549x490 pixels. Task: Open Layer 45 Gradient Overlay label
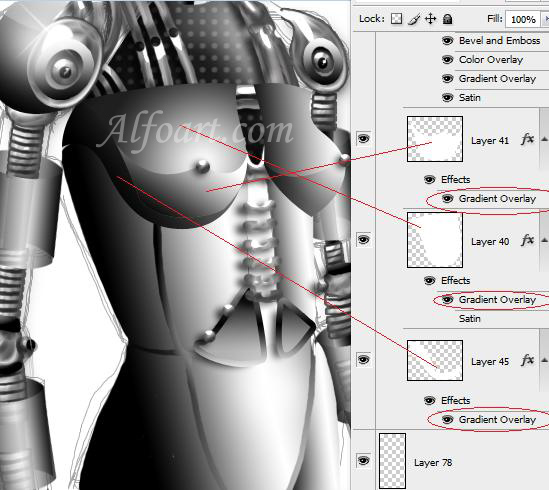(x=498, y=419)
